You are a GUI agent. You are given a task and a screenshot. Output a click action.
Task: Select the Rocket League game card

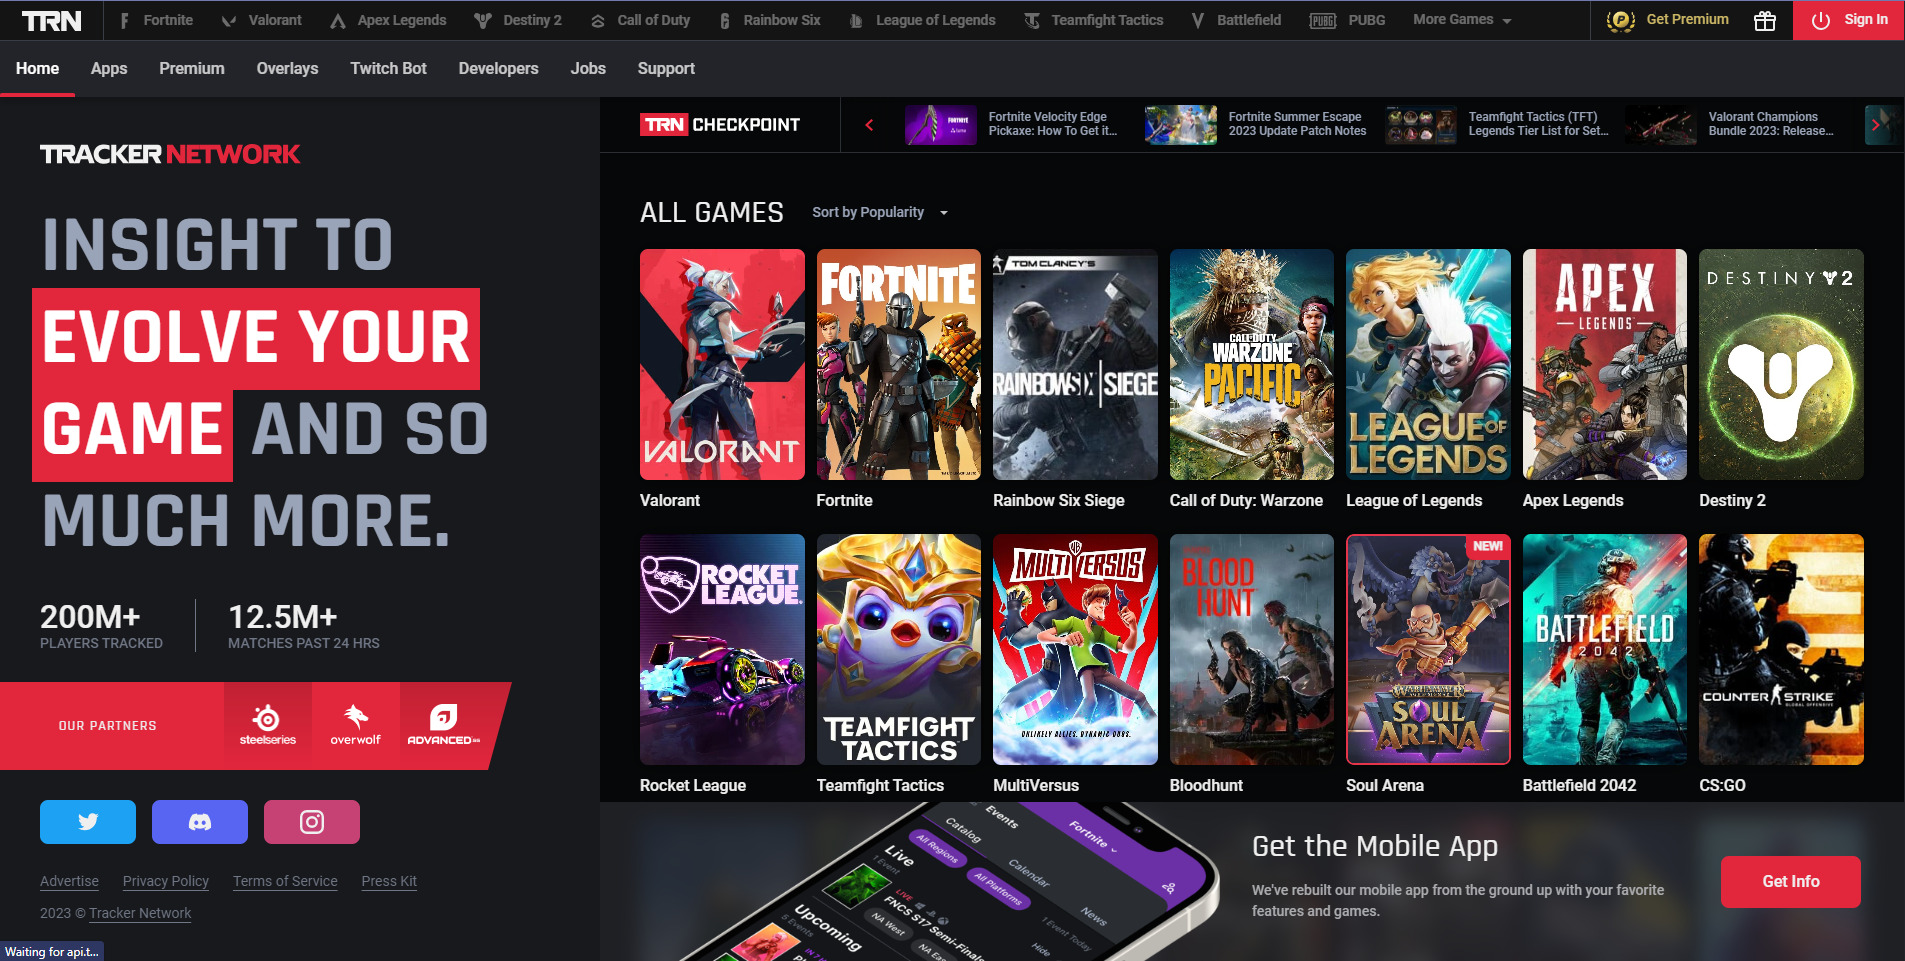[722, 665]
